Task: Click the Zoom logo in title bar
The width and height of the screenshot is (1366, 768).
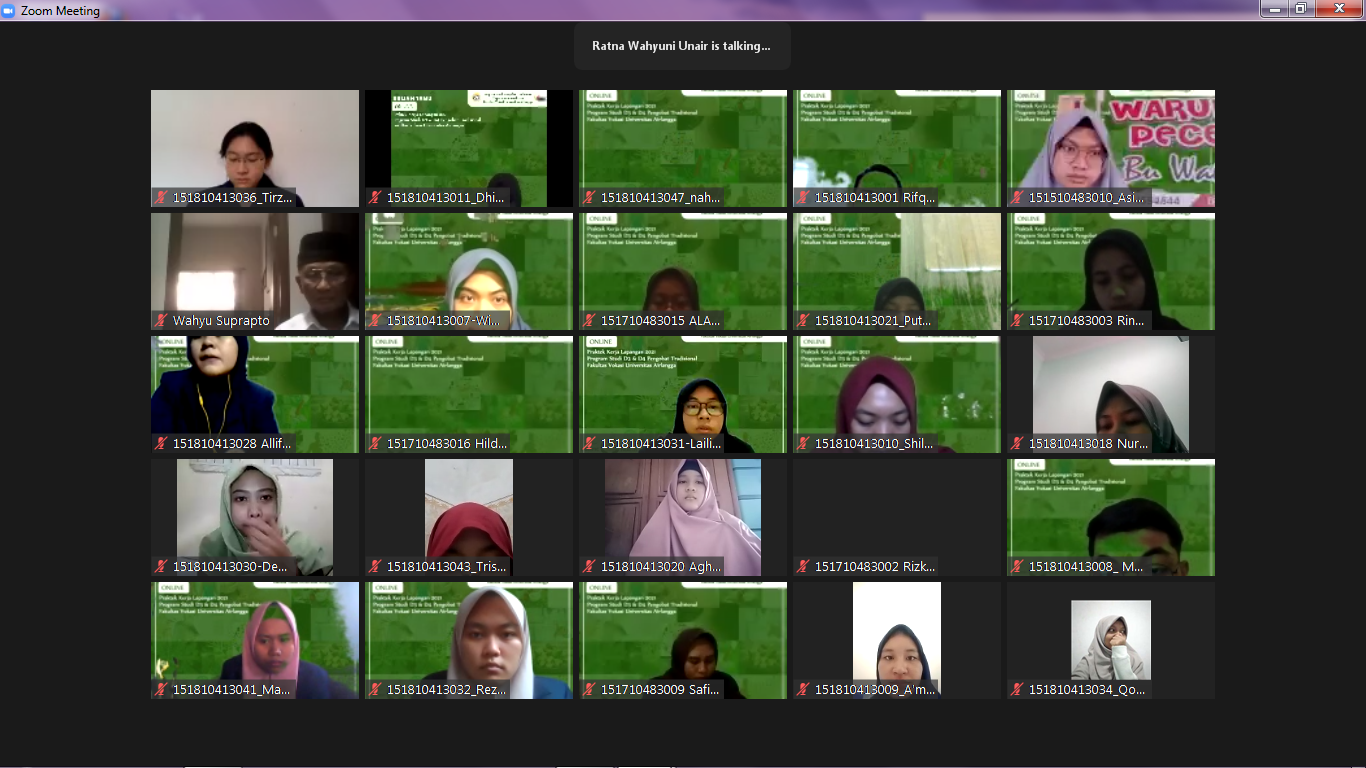Action: point(9,10)
